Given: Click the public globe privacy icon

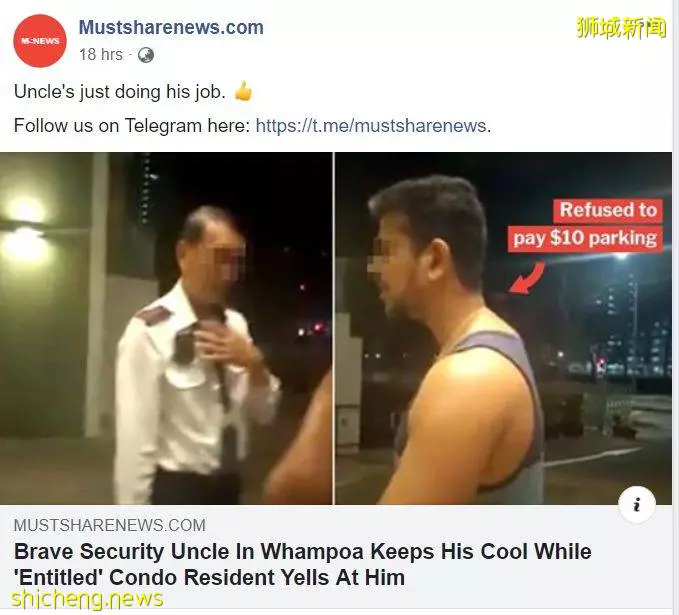Looking at the screenshot, I should tap(146, 55).
